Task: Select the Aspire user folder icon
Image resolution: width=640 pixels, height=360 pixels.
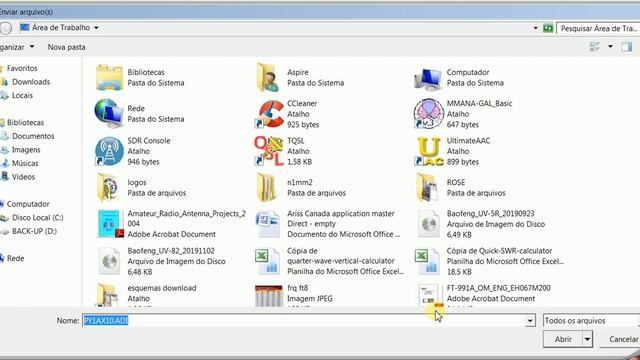Action: coord(268,78)
